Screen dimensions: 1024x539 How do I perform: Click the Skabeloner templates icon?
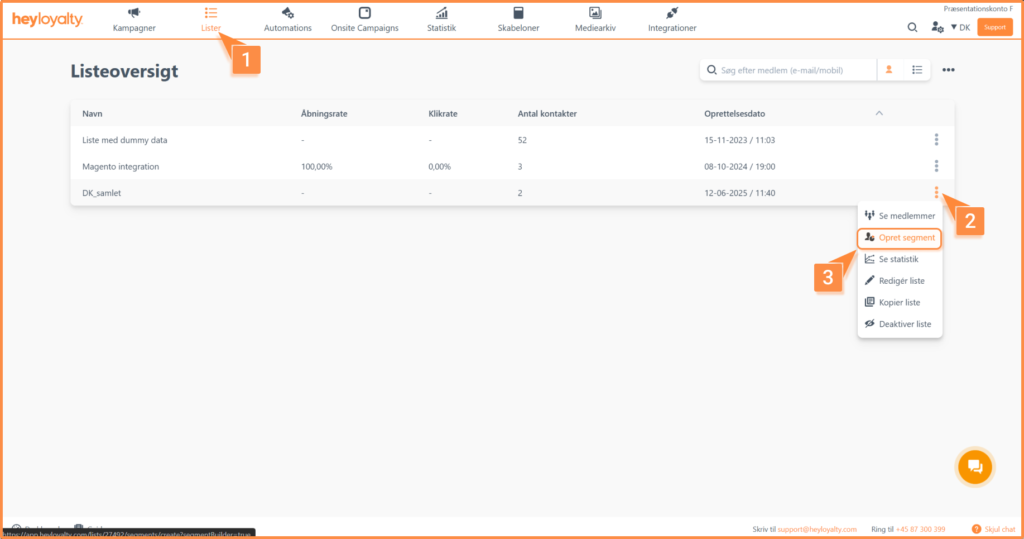click(518, 13)
